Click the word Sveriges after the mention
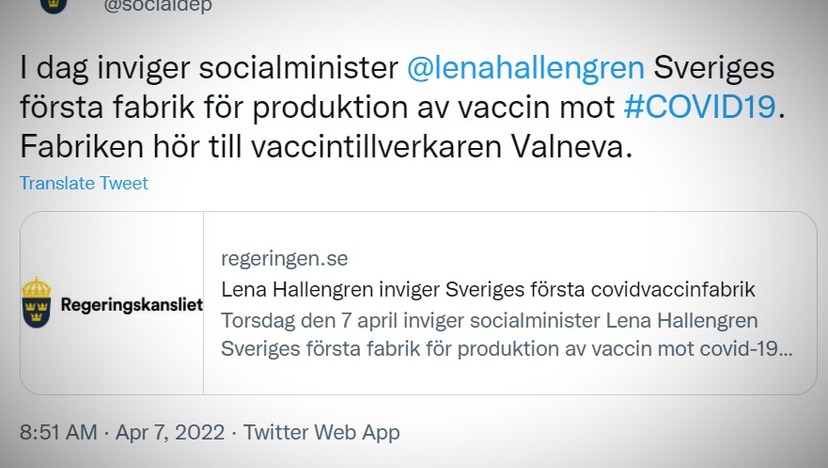Viewport: 828px width, 468px height. [714, 68]
